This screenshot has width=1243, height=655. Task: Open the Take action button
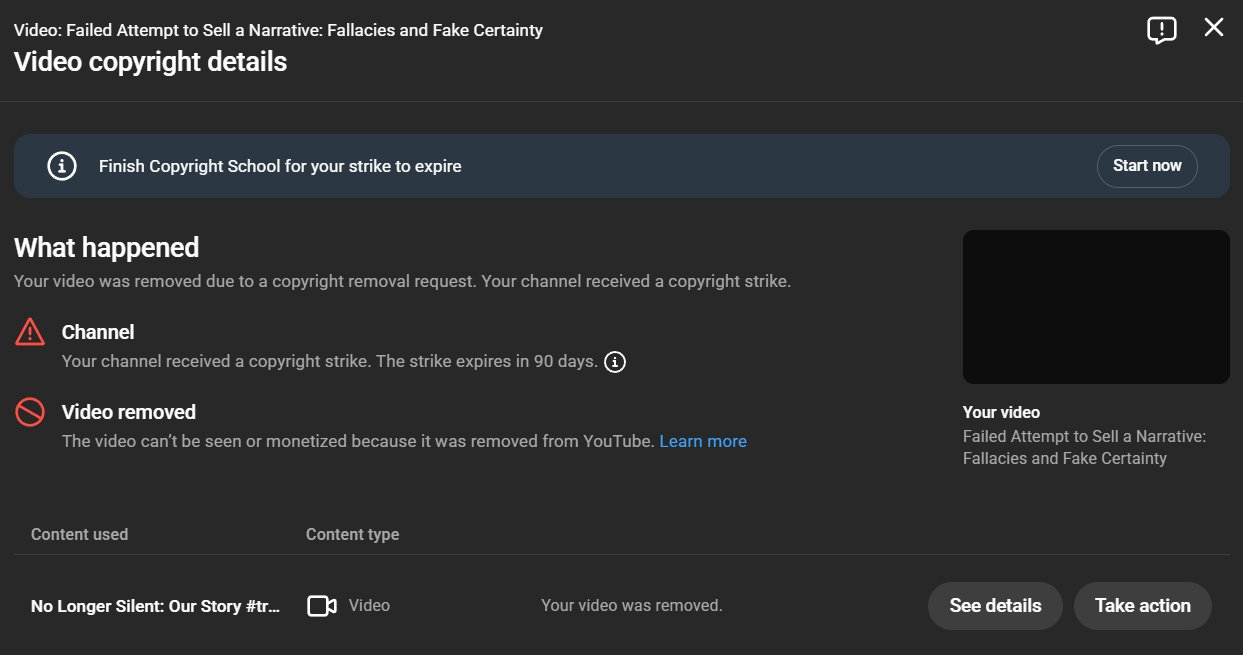(1142, 606)
